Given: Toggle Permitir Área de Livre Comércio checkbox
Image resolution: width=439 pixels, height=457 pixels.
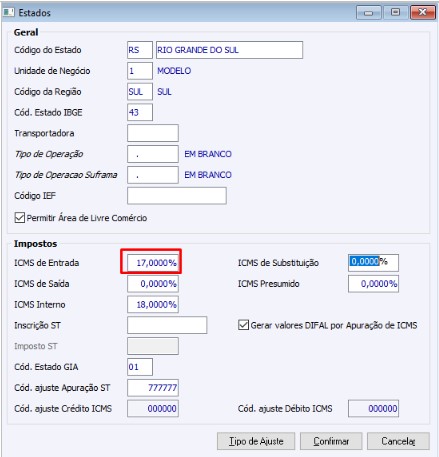Looking at the screenshot, I should (x=20, y=218).
